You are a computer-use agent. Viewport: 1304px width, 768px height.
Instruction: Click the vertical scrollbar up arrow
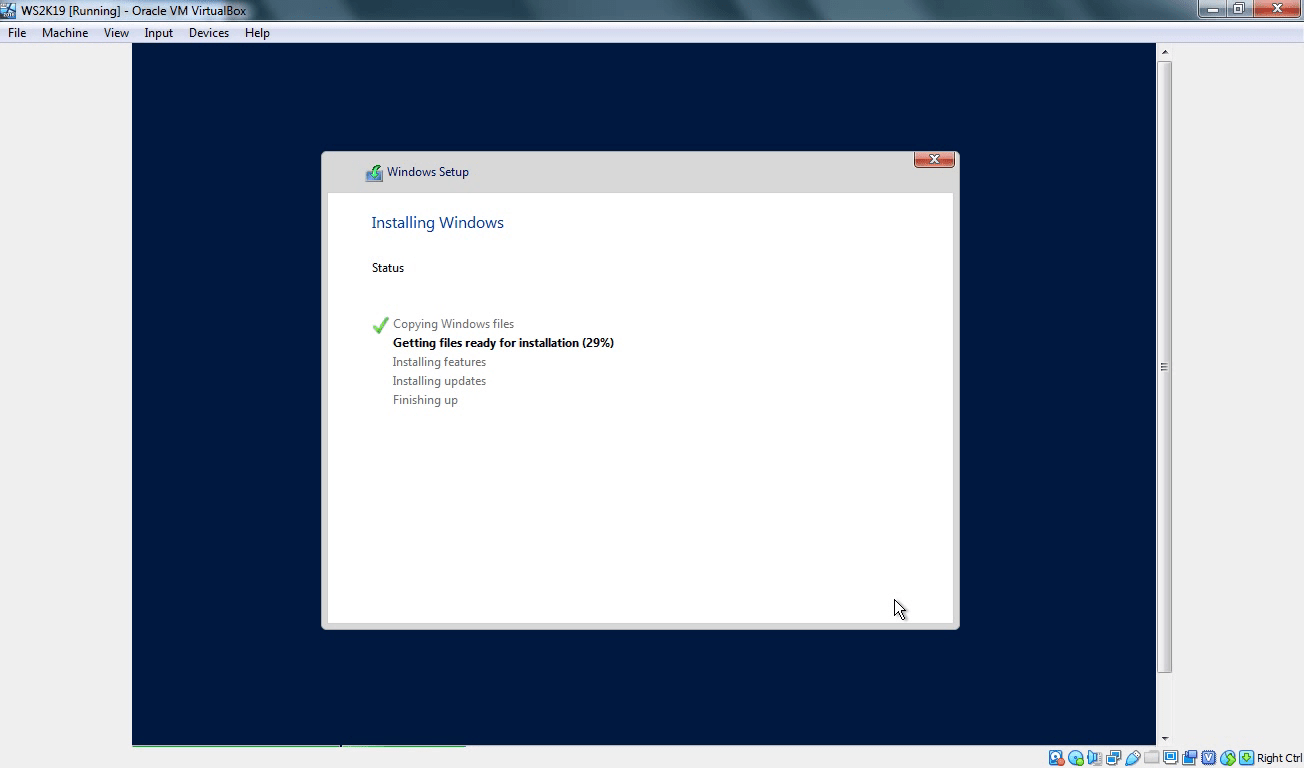click(1165, 52)
